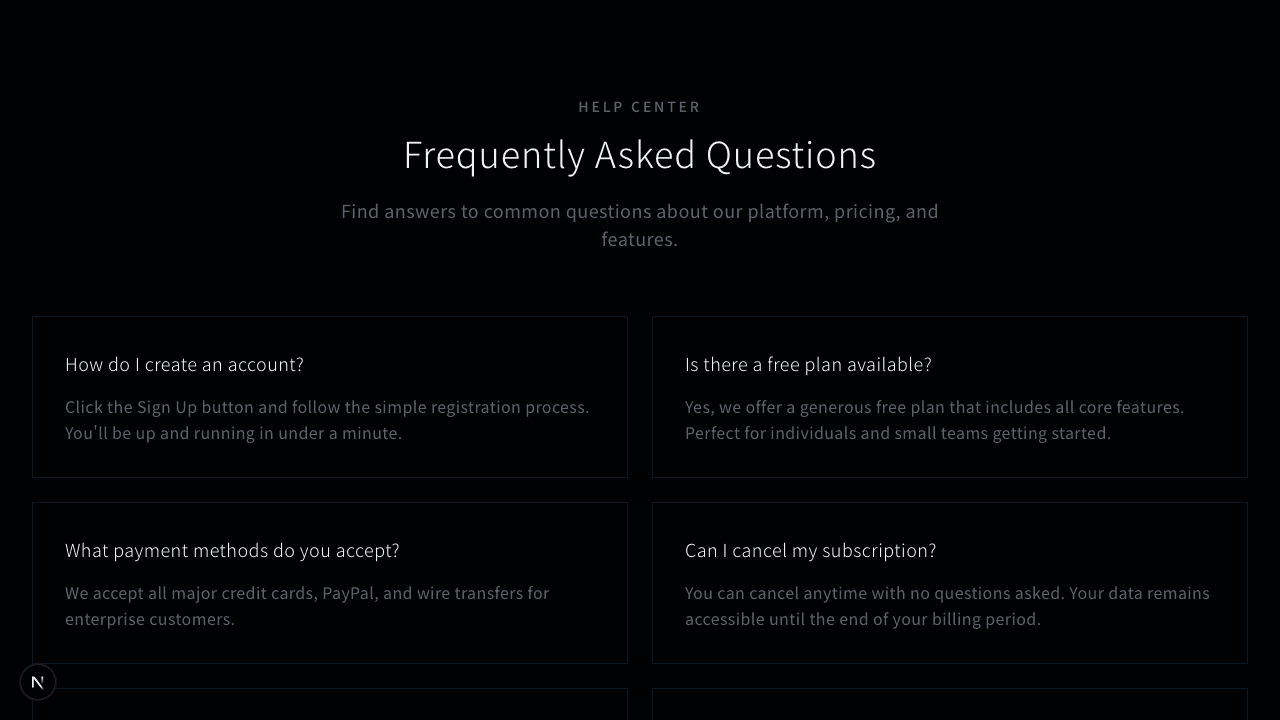Open "What payment methods do you accept?" question
The width and height of the screenshot is (1280, 720).
point(232,551)
